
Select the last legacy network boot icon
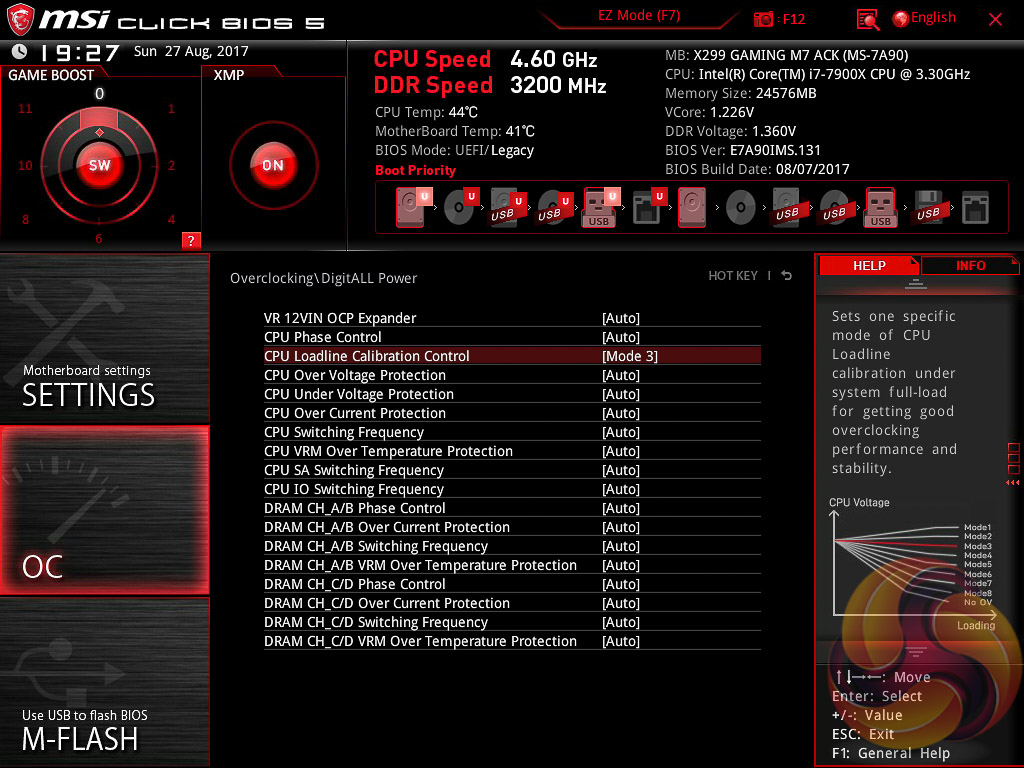coord(975,208)
